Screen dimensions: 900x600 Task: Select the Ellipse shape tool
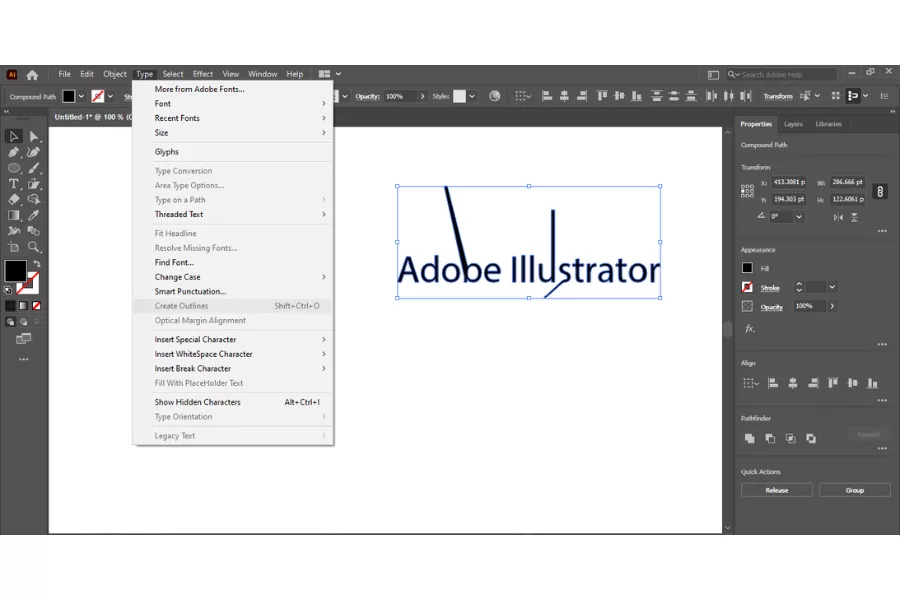coord(14,168)
